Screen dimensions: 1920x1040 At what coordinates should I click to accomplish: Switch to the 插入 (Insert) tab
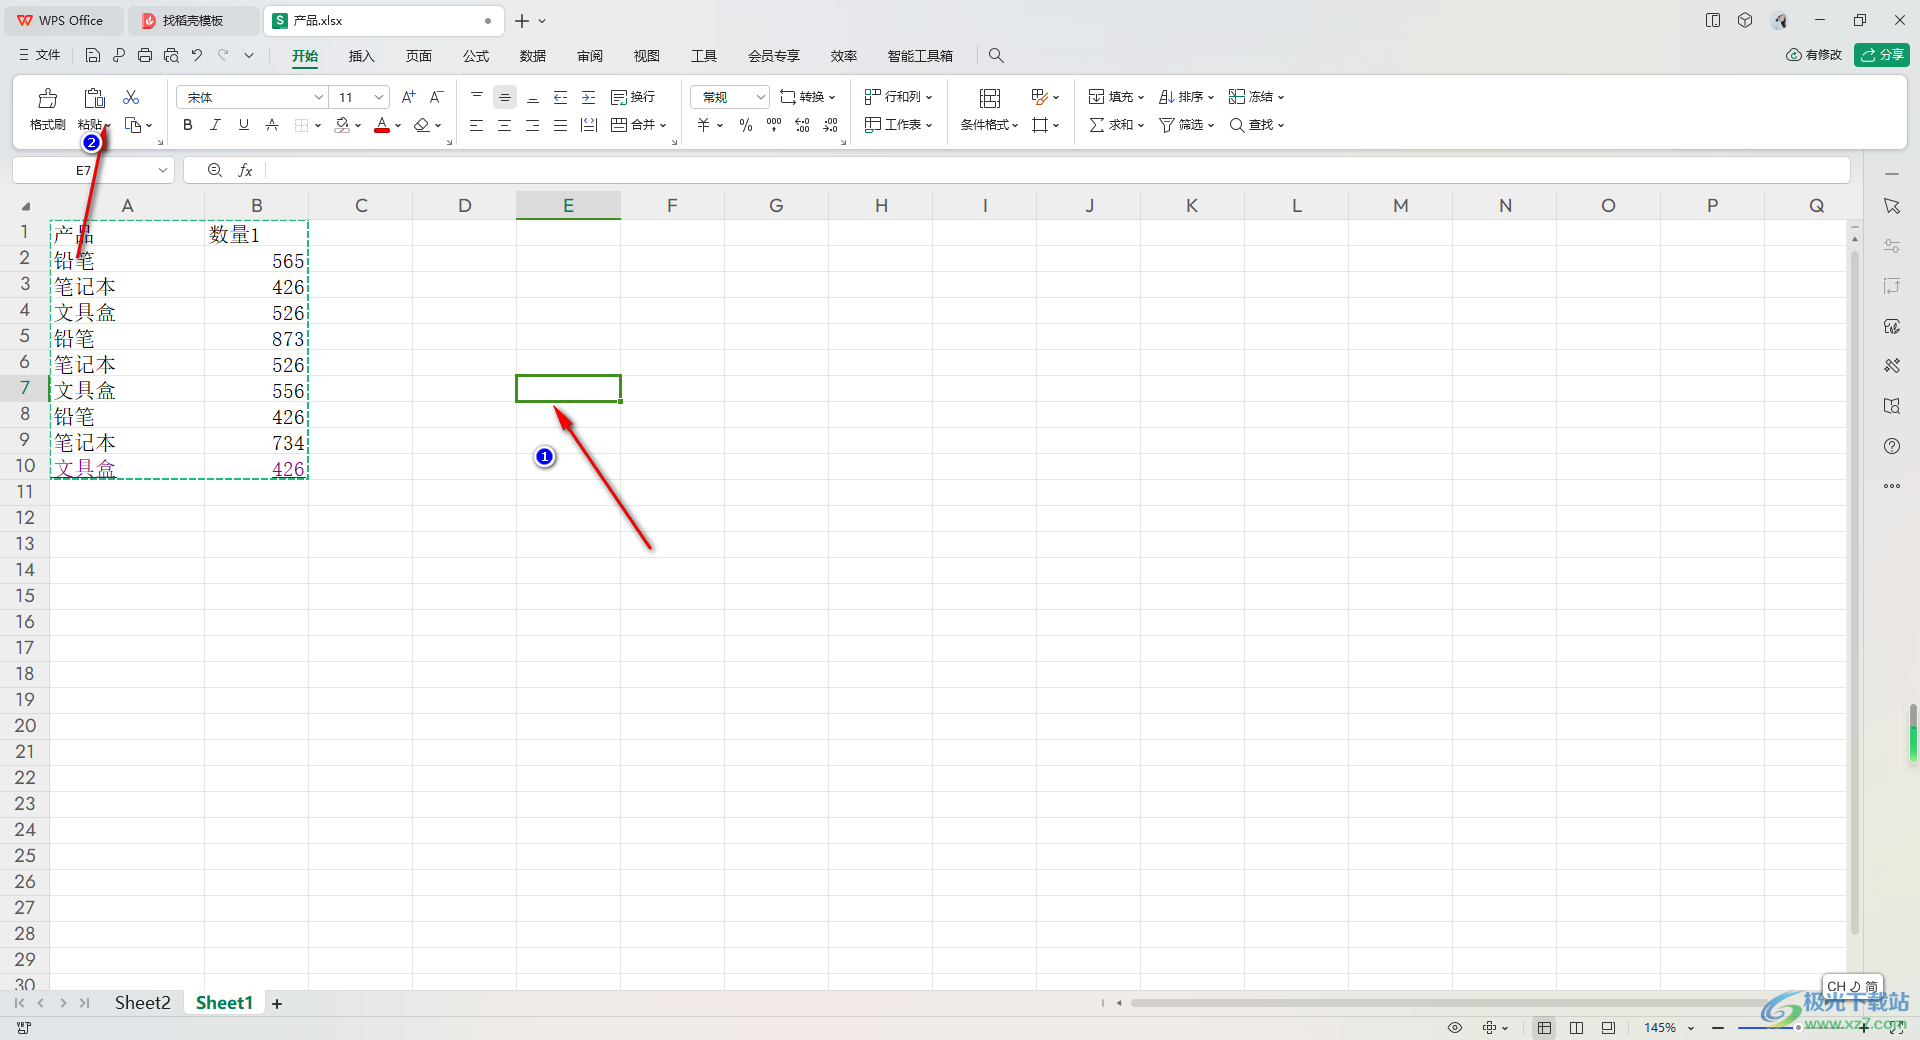tap(361, 56)
